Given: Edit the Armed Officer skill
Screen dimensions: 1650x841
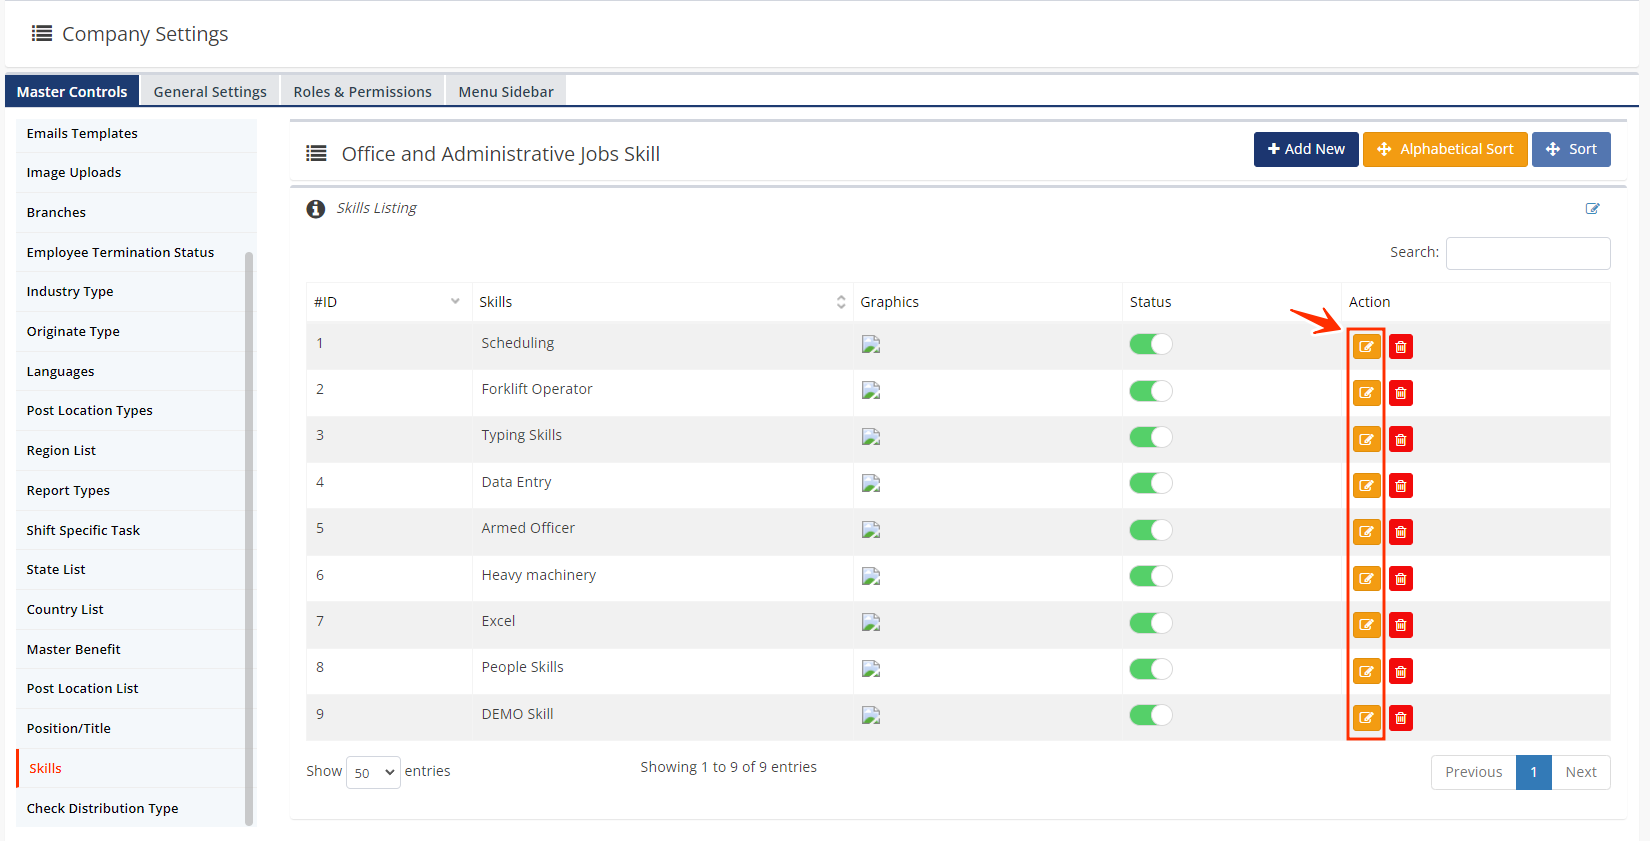Looking at the screenshot, I should (1366, 532).
